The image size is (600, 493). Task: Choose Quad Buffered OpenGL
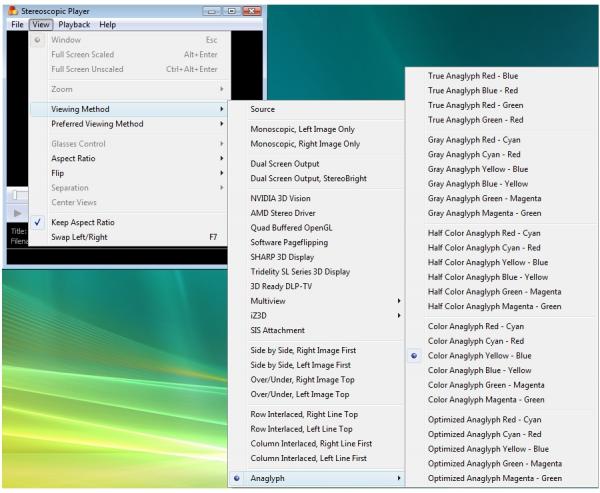tap(316, 228)
